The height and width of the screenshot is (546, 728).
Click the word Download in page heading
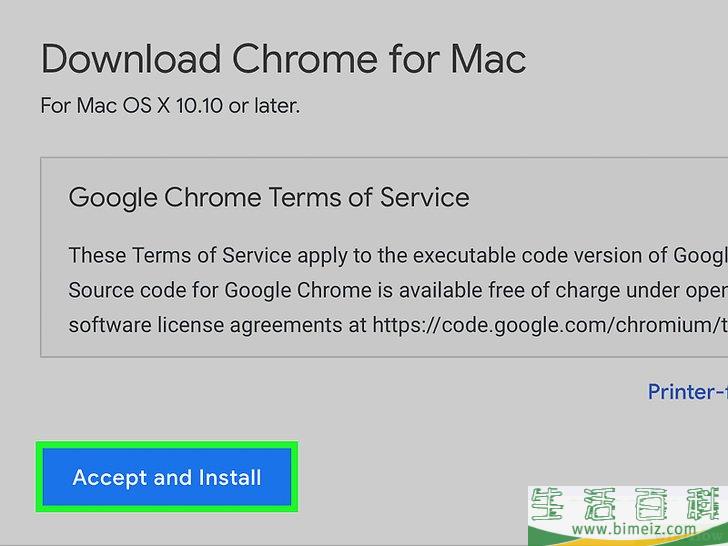[131, 59]
